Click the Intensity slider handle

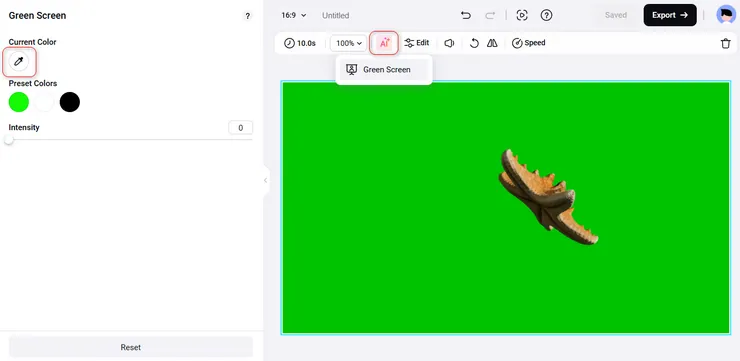[x=9, y=140]
